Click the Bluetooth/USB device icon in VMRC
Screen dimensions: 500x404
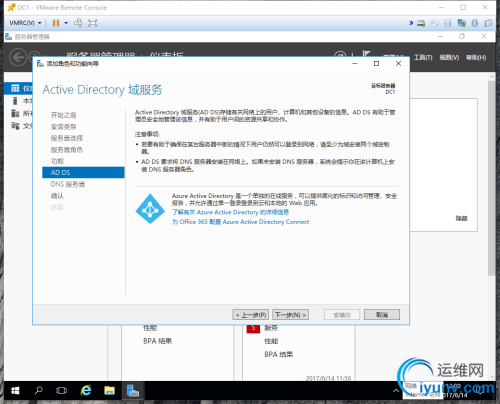[x=475, y=23]
